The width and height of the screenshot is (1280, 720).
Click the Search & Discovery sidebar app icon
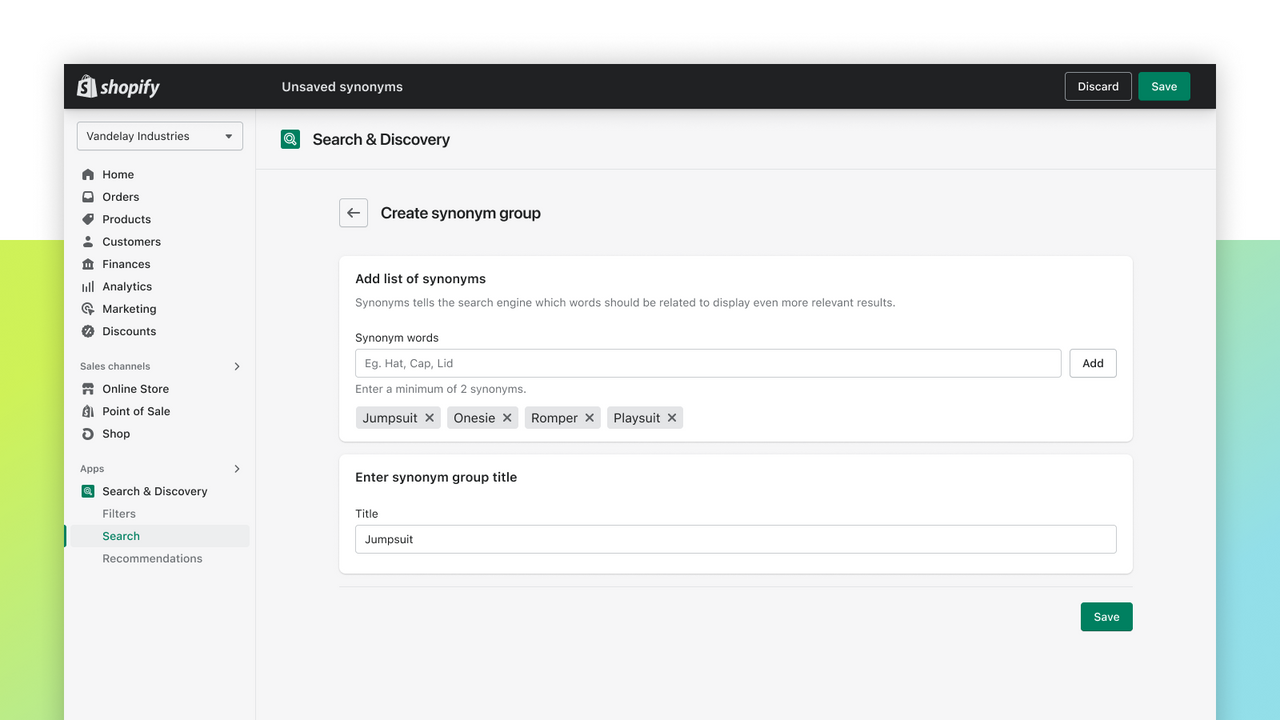(x=88, y=491)
